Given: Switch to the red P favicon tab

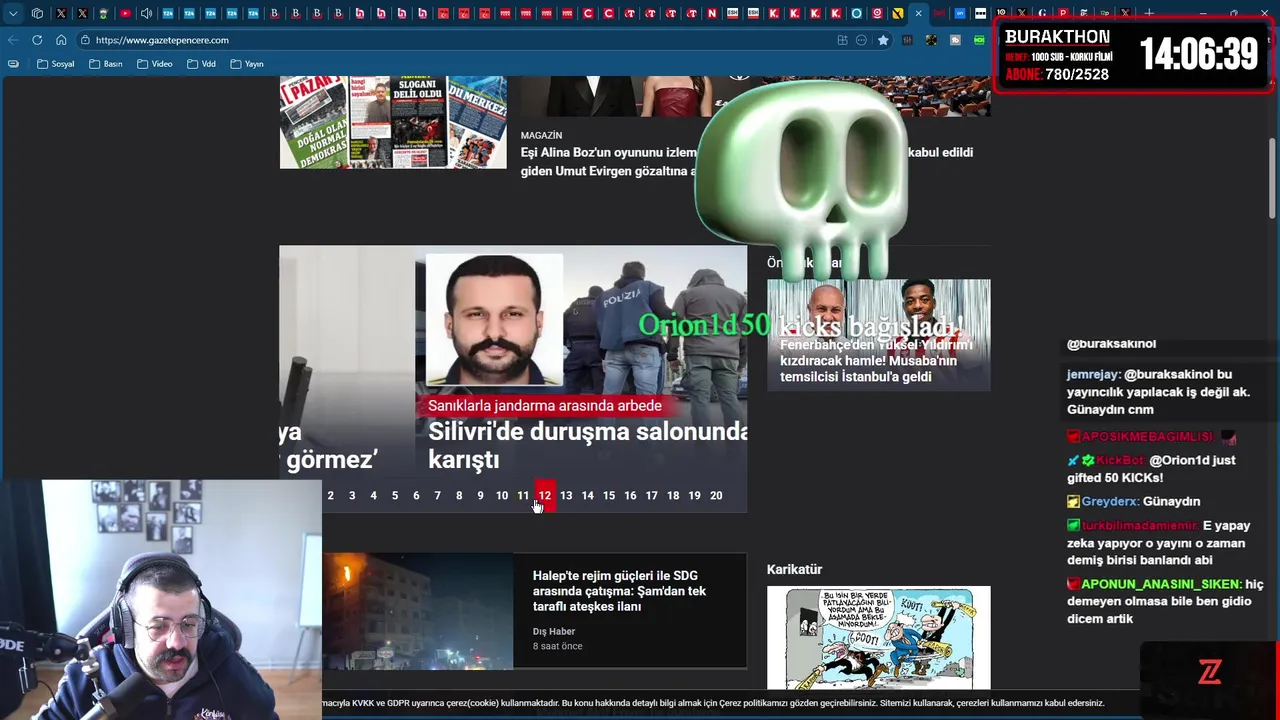Looking at the screenshot, I should 1063,13.
